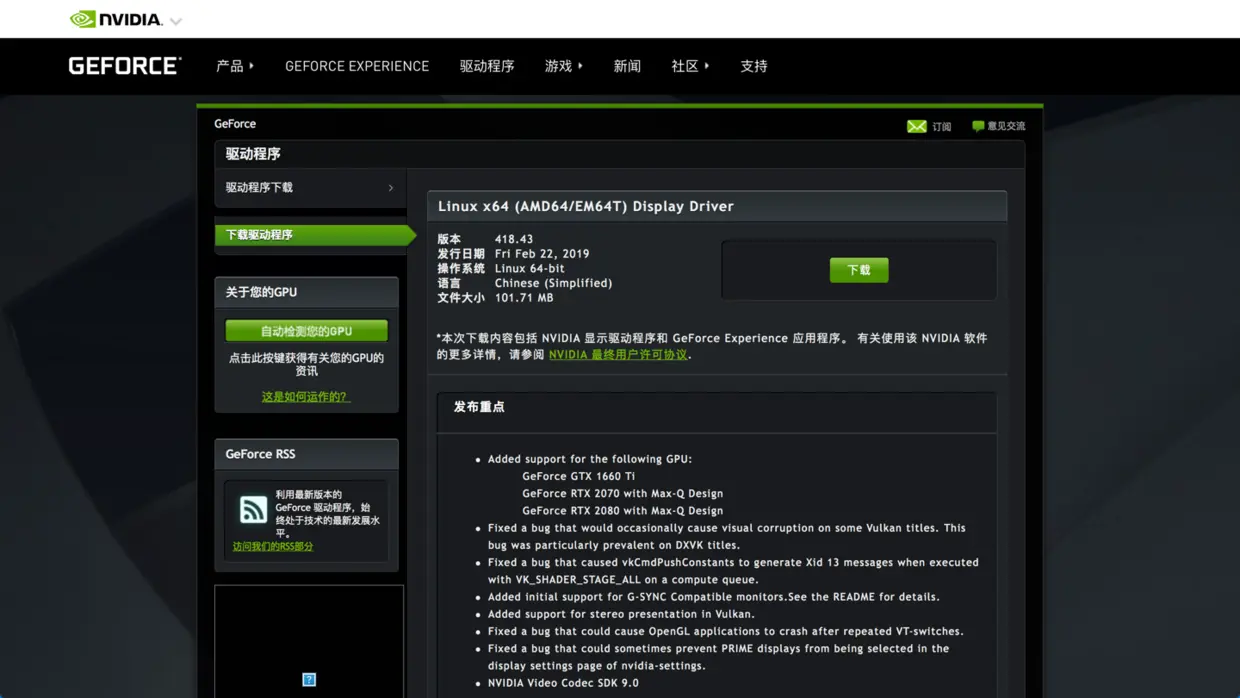Click the 关于您的GPU panel header
This screenshot has height=698, width=1240.
(x=306, y=292)
